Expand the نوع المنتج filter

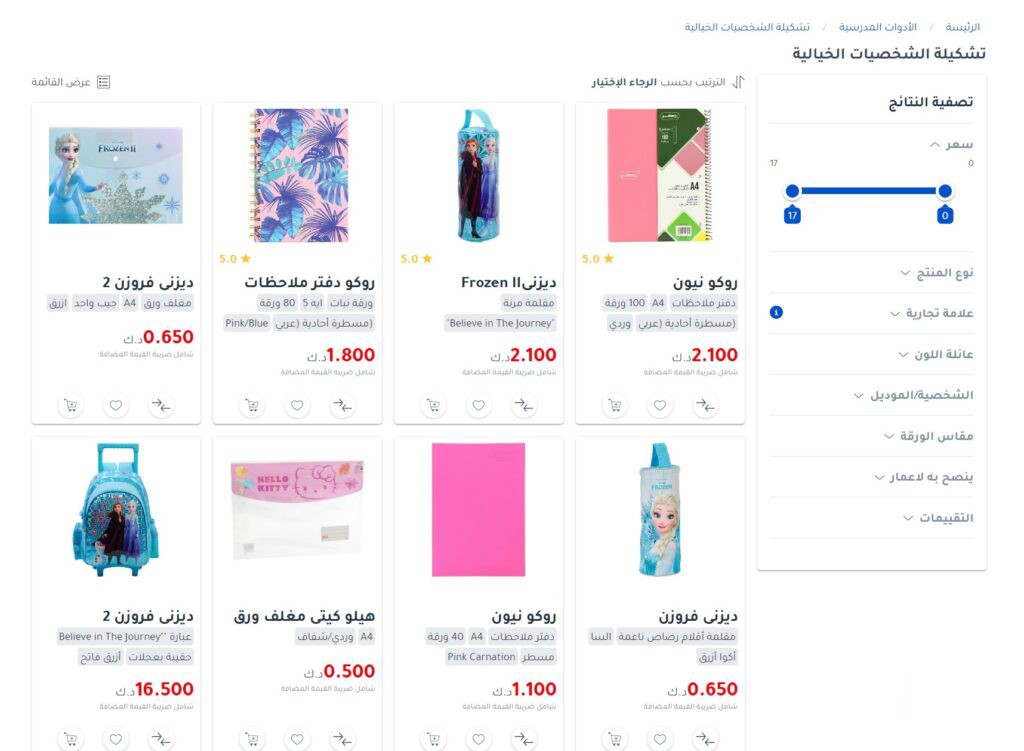point(936,273)
